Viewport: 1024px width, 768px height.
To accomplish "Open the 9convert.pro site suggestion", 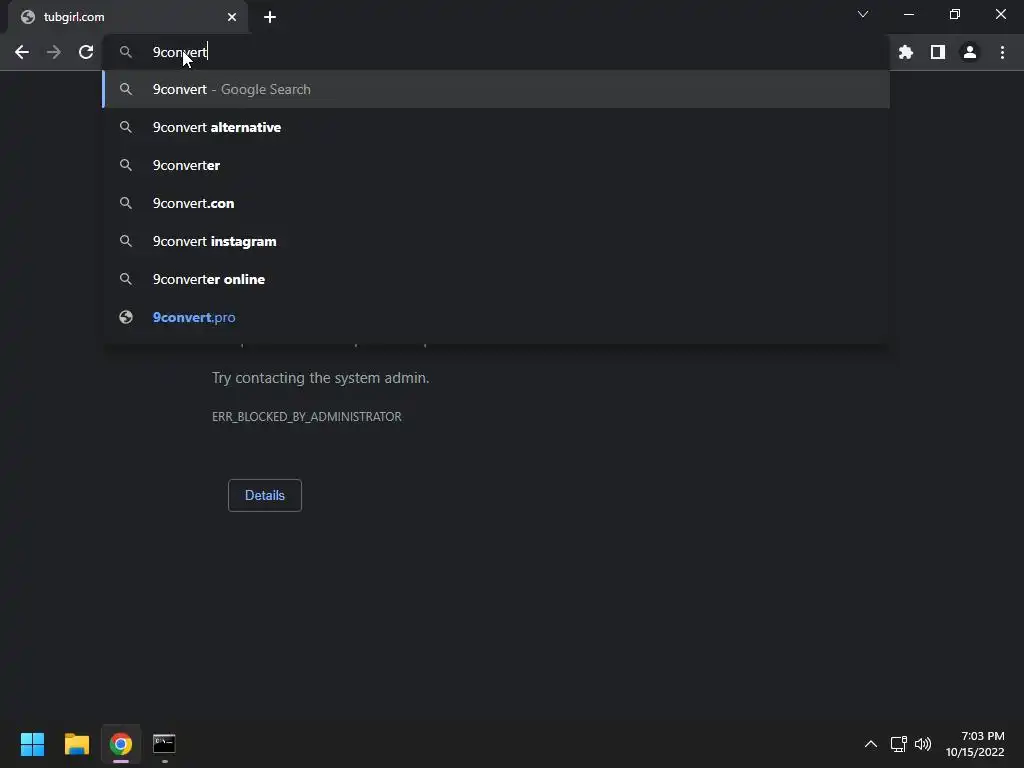I will [496, 317].
